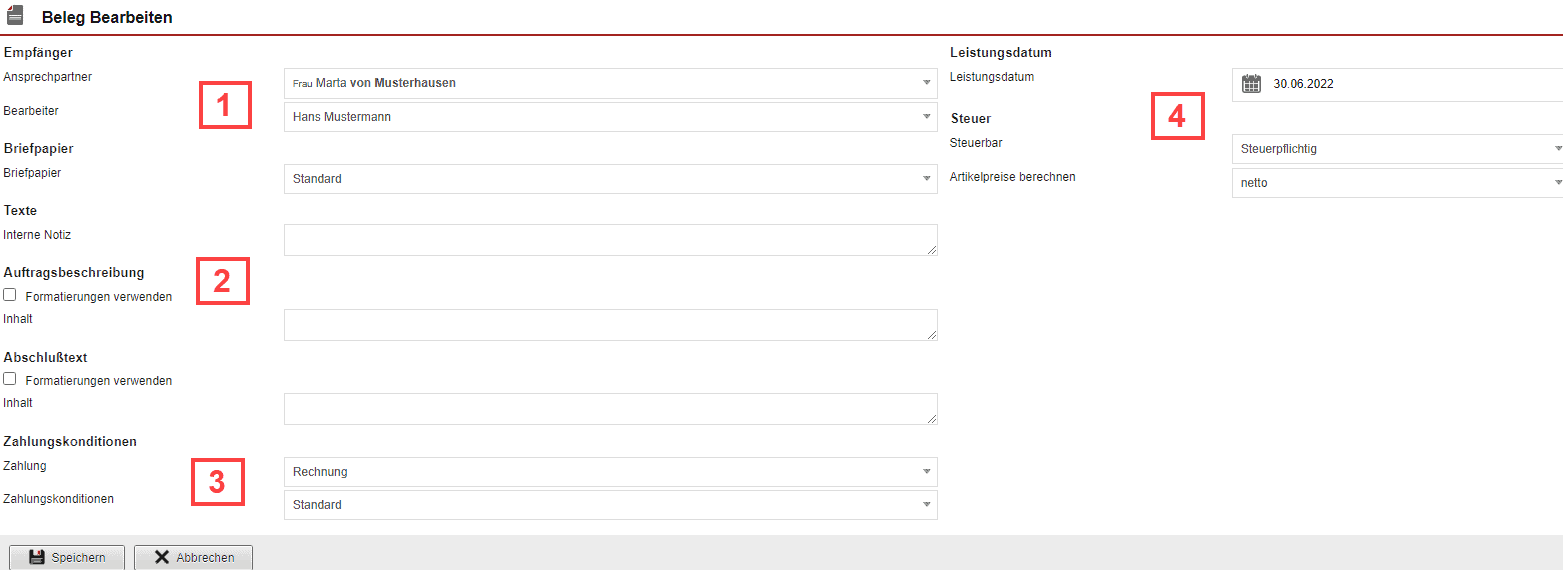Expand the Bearbeiter dropdown showing Hans Mustermann
1563x570 pixels.
pyautogui.click(x=610, y=117)
